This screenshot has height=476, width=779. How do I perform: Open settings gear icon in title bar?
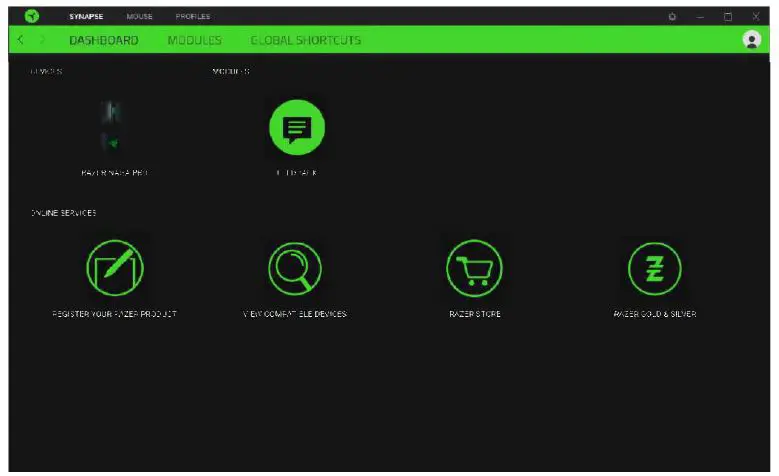672,16
